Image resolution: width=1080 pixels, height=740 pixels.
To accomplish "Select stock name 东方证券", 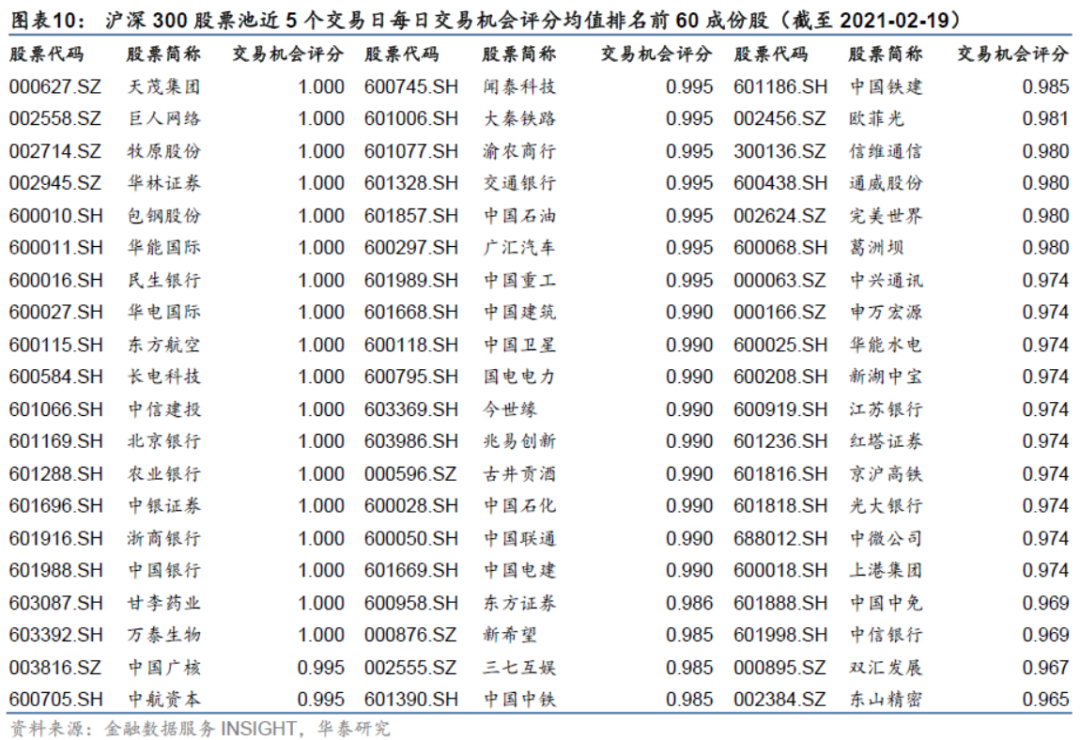I will (519, 603).
